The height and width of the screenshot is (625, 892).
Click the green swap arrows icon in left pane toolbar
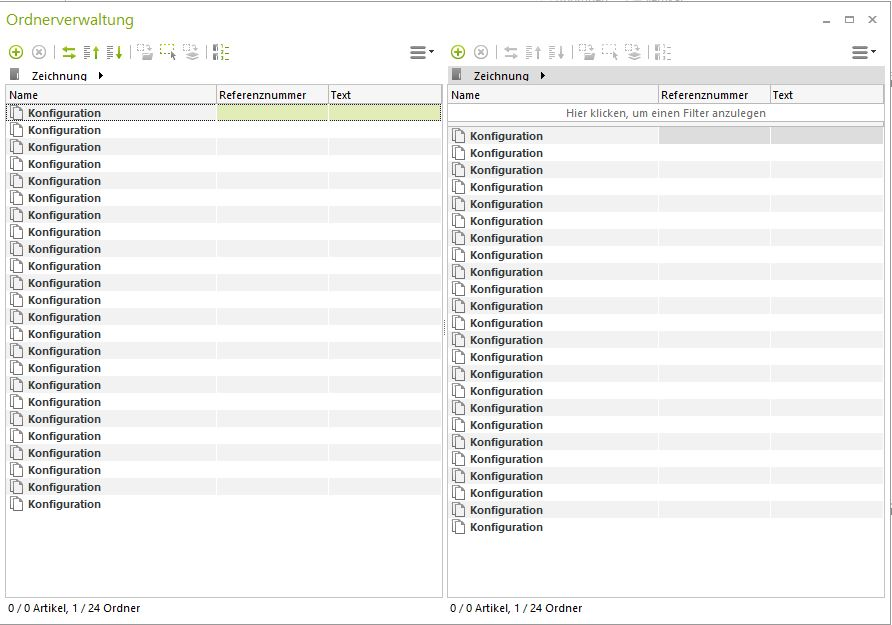coord(69,53)
